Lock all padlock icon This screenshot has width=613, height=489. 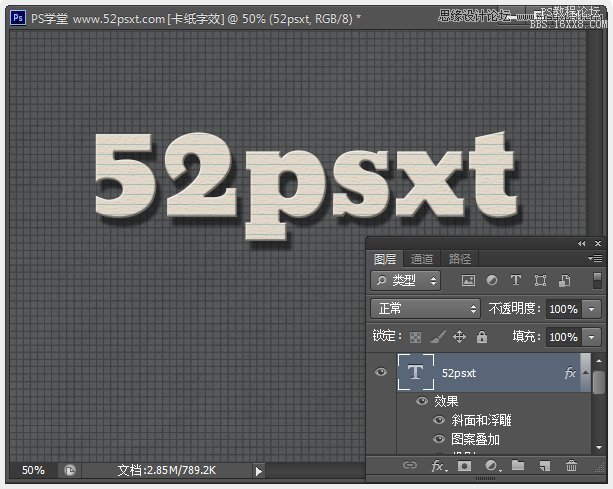[x=482, y=337]
